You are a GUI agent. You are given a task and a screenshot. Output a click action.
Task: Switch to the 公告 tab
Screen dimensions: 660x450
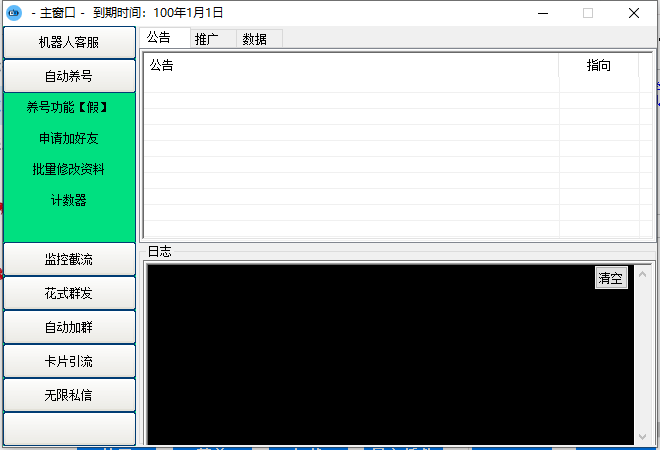(x=165, y=38)
